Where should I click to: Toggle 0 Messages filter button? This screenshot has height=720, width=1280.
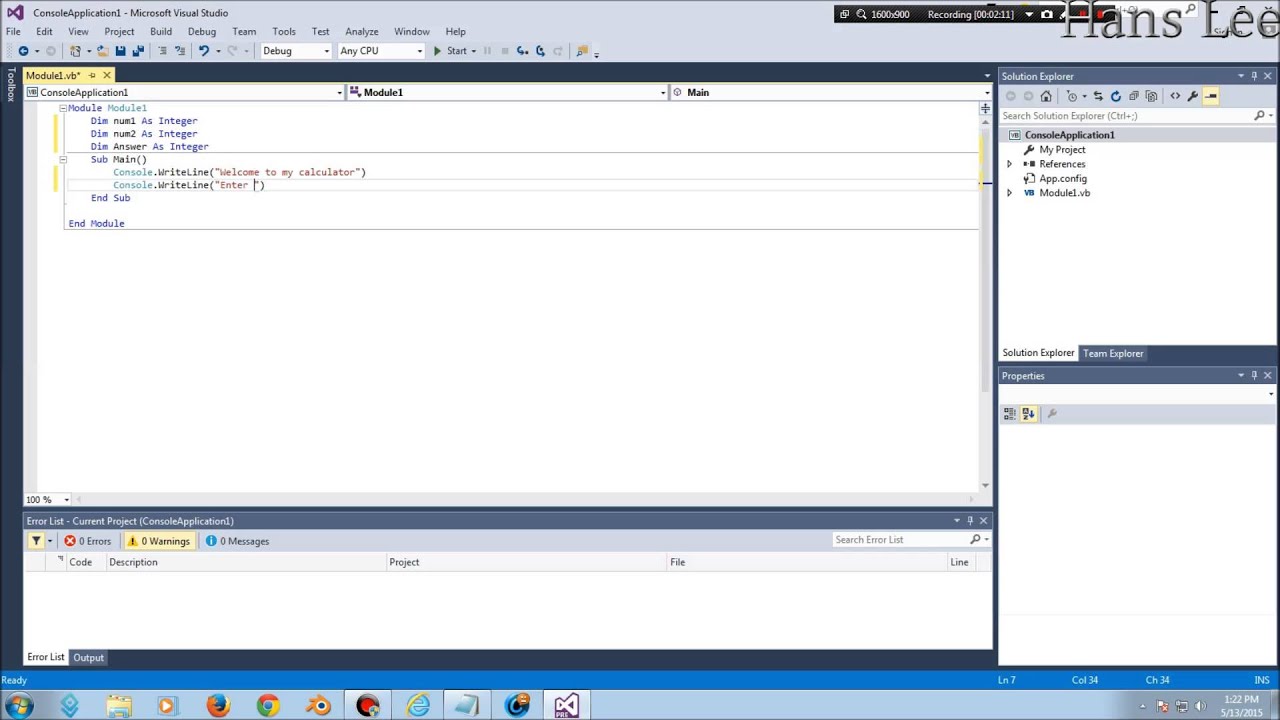237,541
